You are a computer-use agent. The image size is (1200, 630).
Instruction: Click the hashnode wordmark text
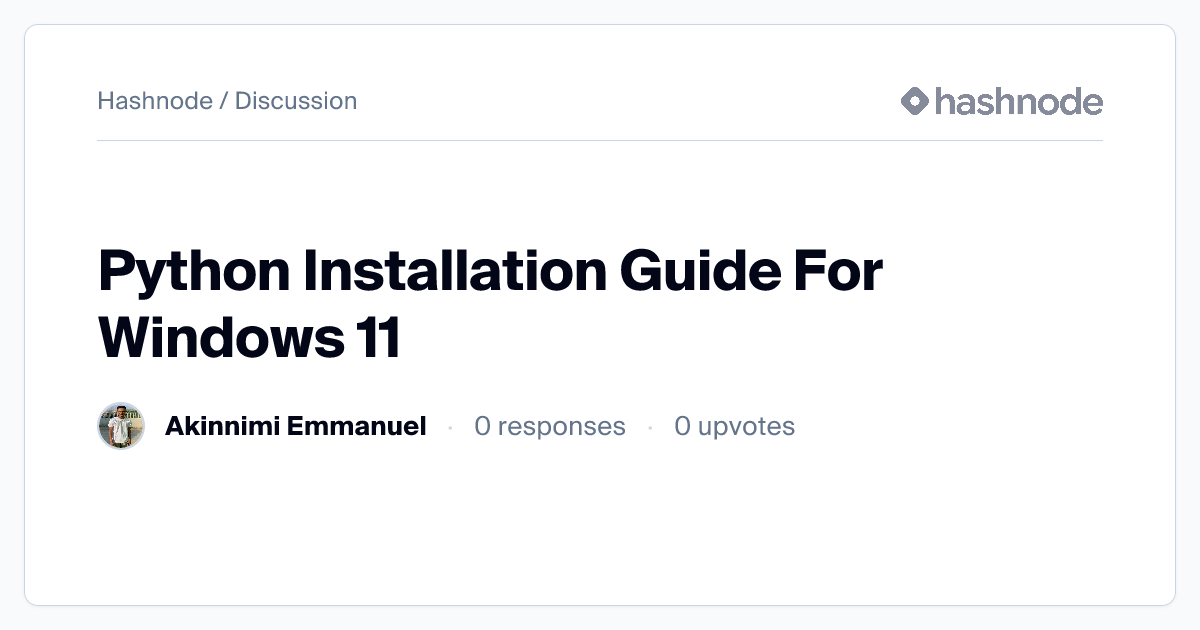pyautogui.click(x=1018, y=101)
